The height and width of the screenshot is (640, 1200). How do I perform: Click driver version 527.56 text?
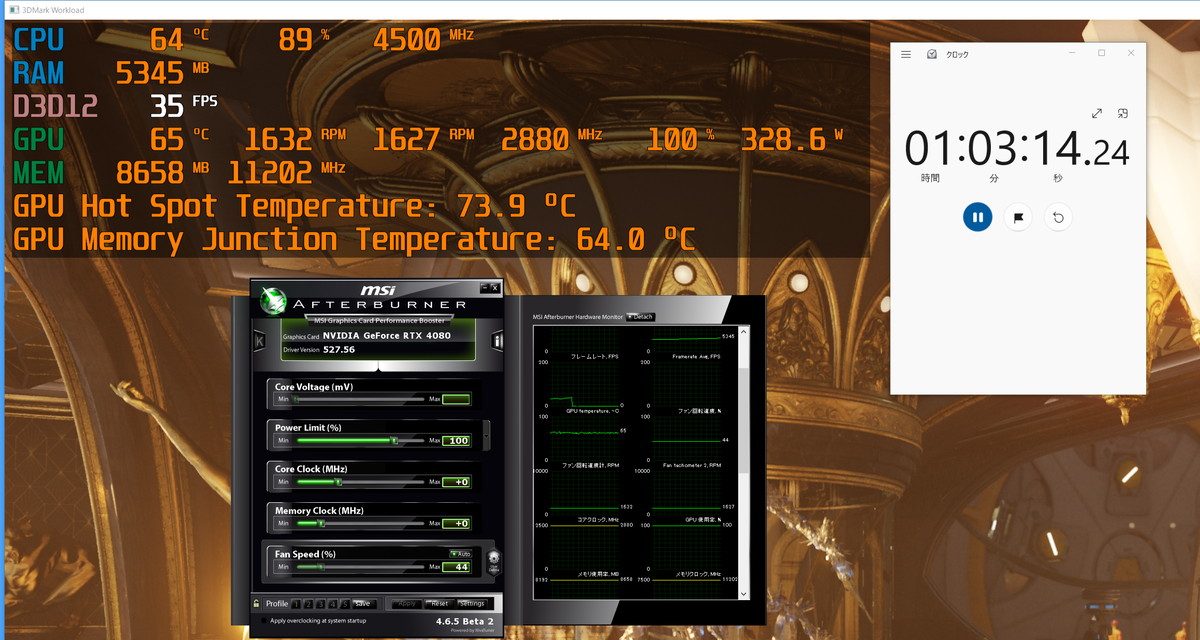(x=339, y=350)
